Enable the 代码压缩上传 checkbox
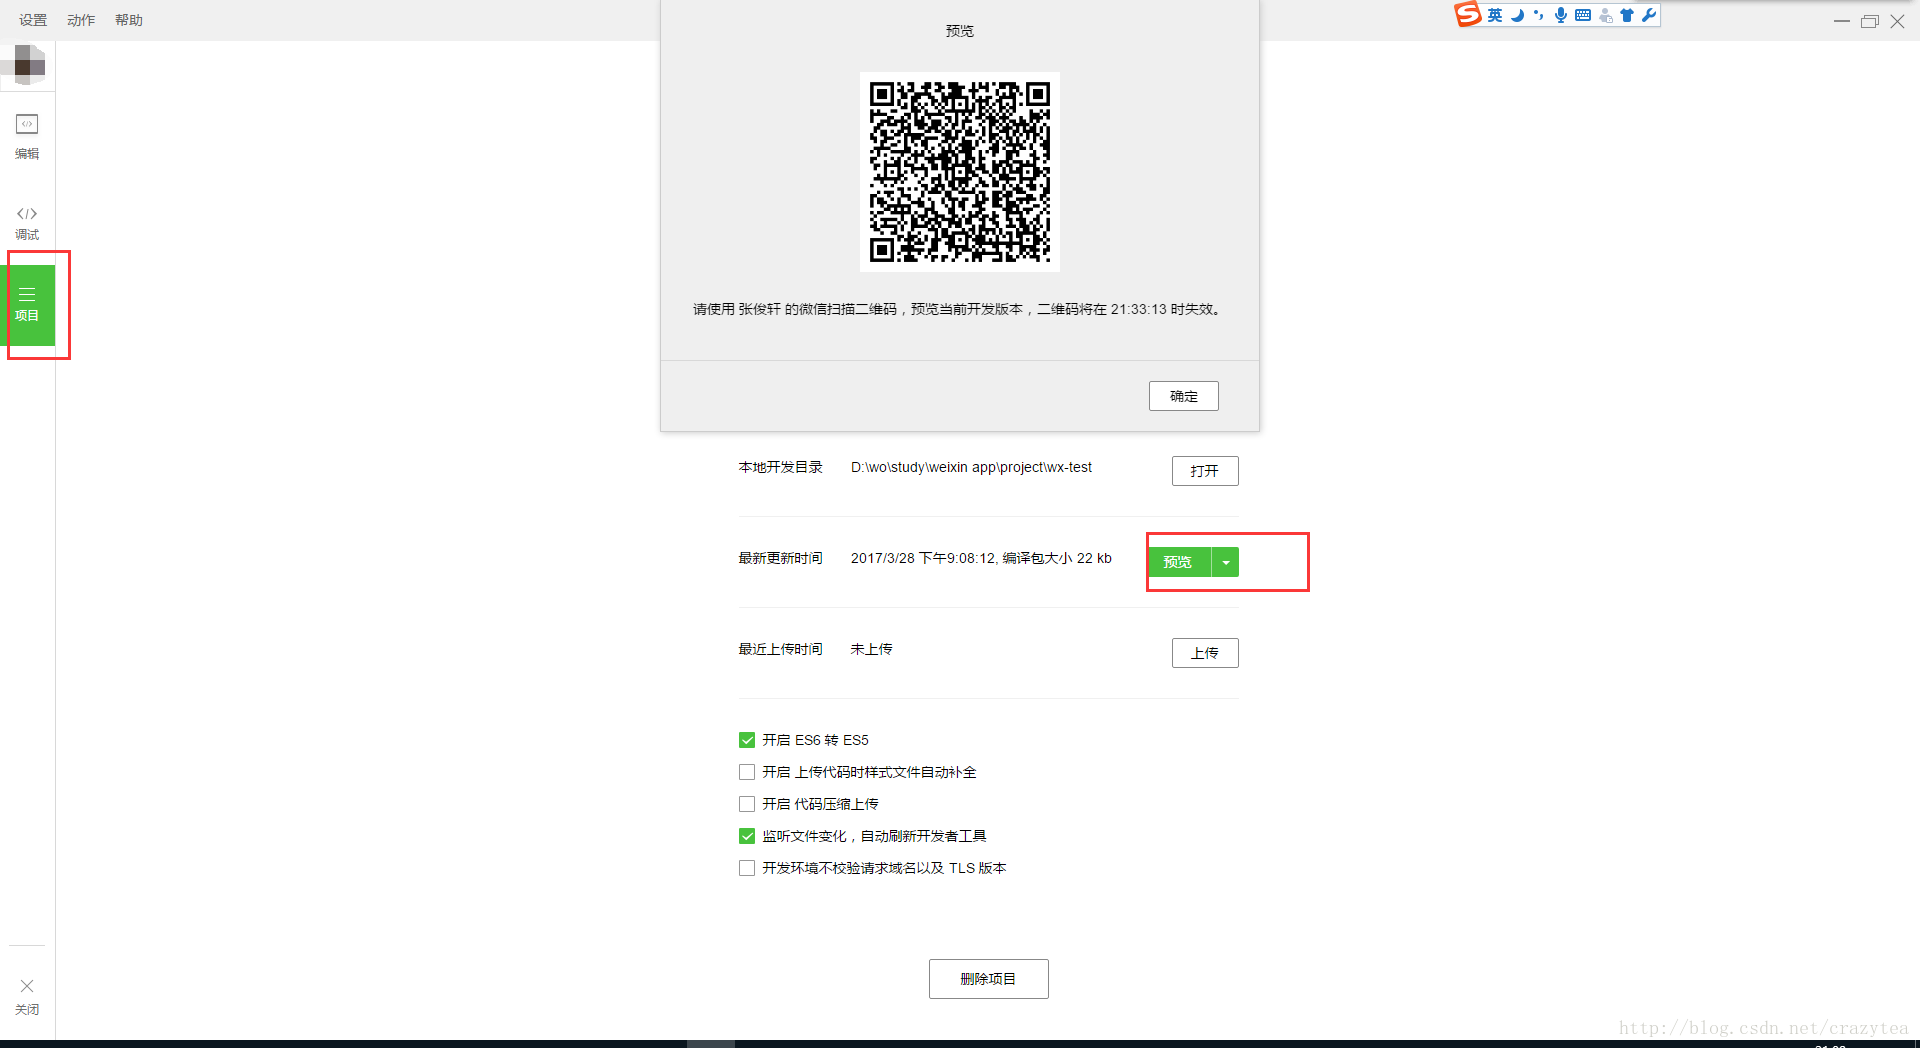The height and width of the screenshot is (1048, 1920). 747,804
